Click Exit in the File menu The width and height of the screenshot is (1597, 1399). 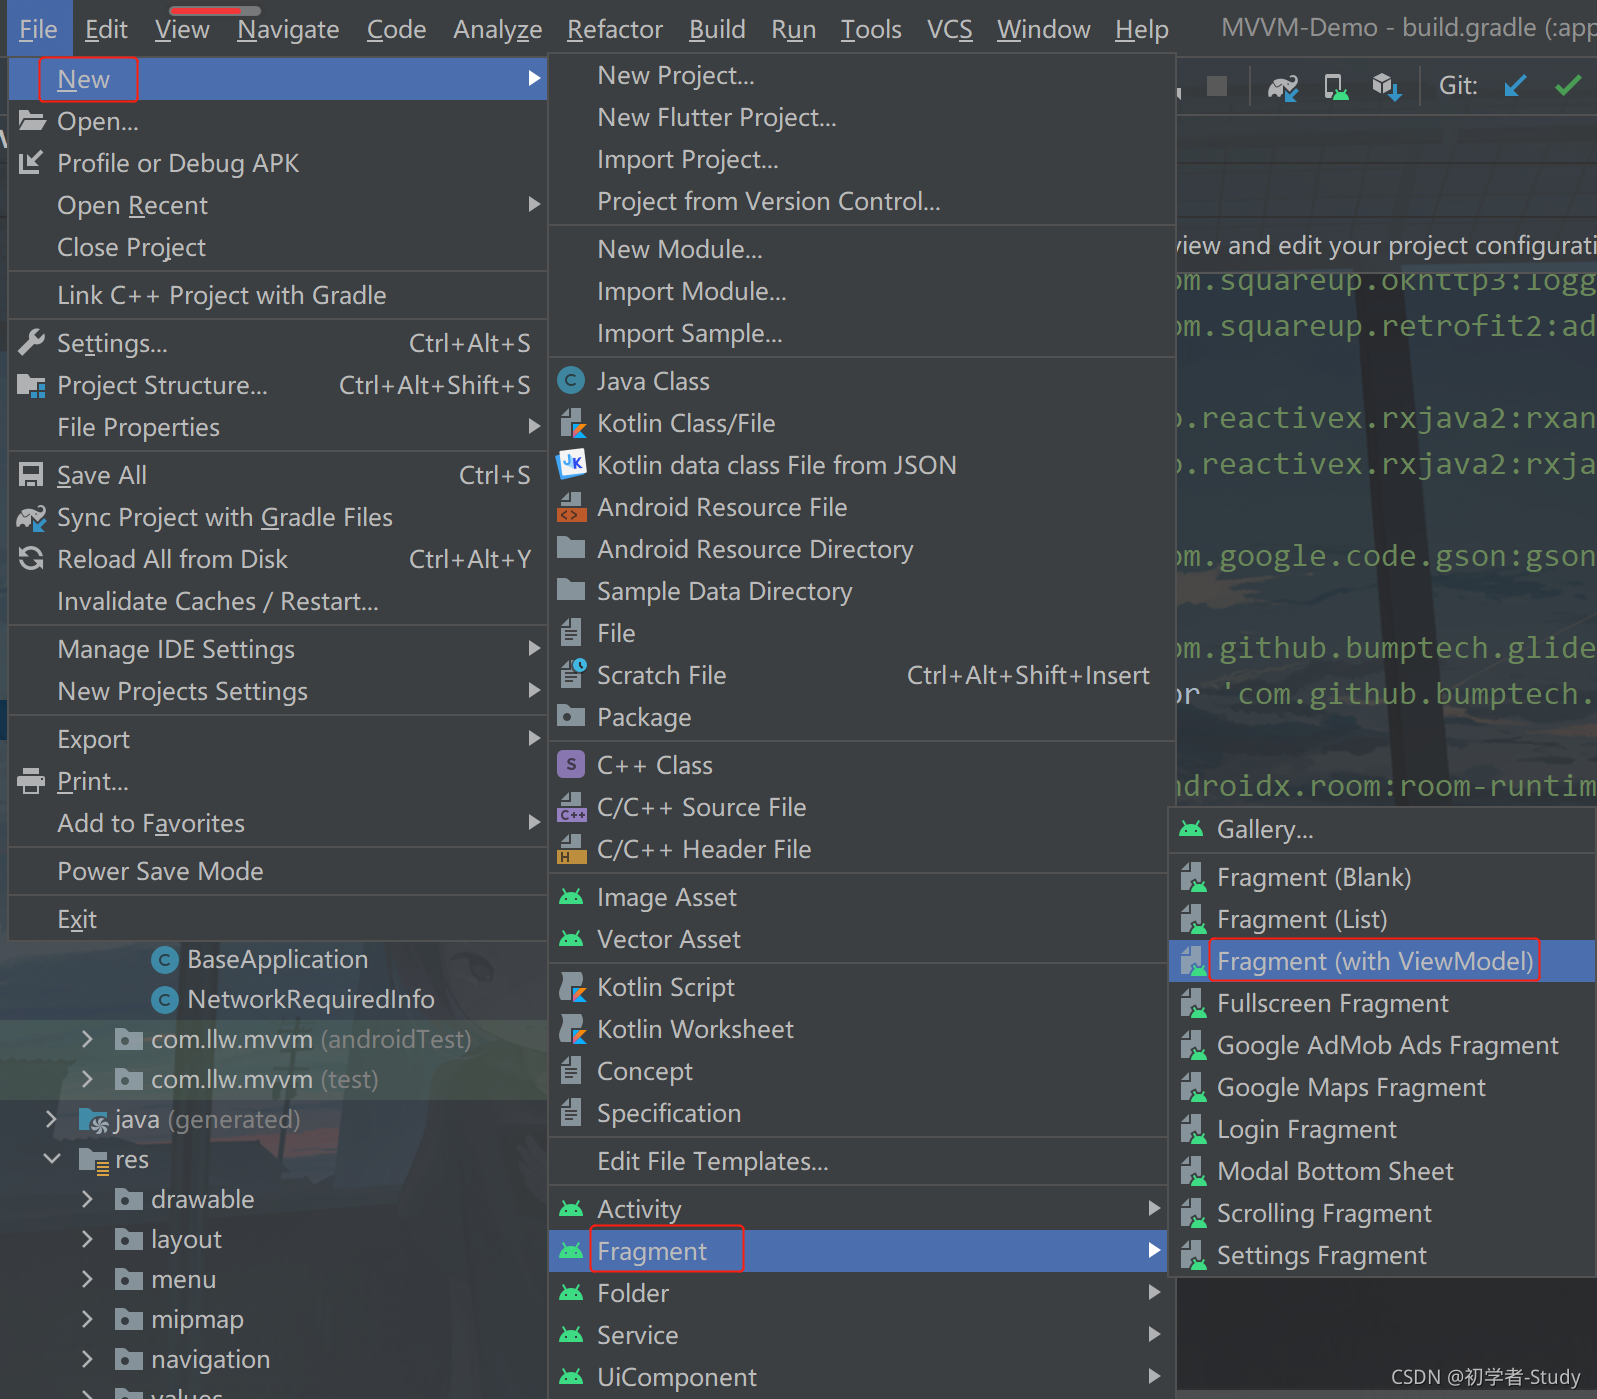point(278,919)
